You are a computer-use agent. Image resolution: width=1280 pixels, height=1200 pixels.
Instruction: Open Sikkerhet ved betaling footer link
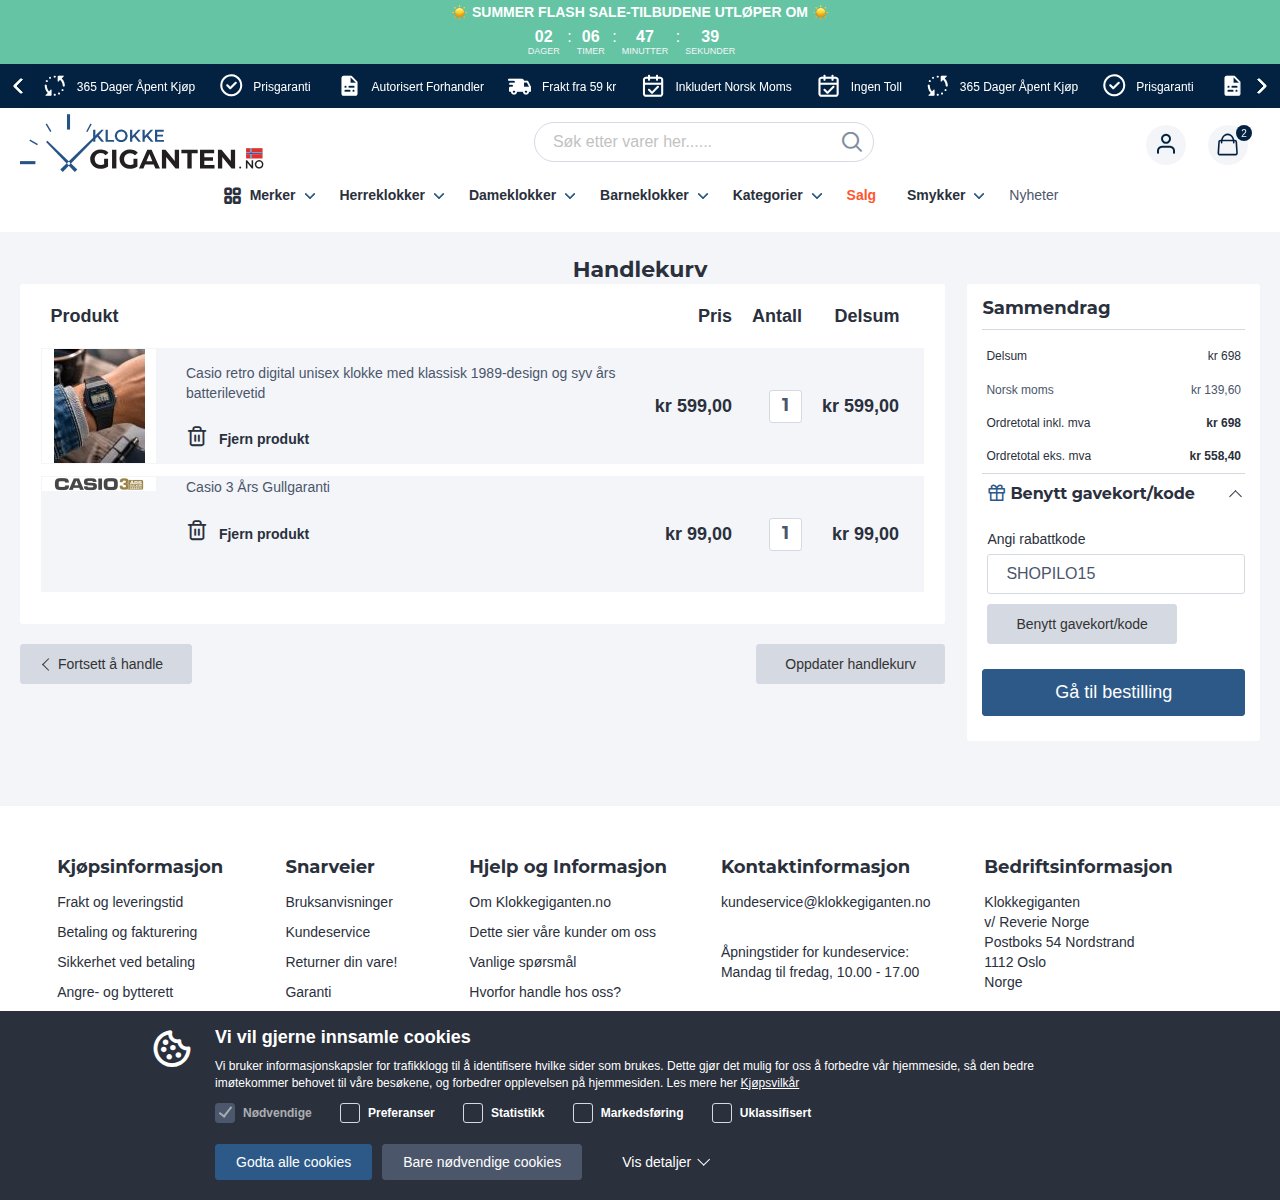tap(126, 962)
